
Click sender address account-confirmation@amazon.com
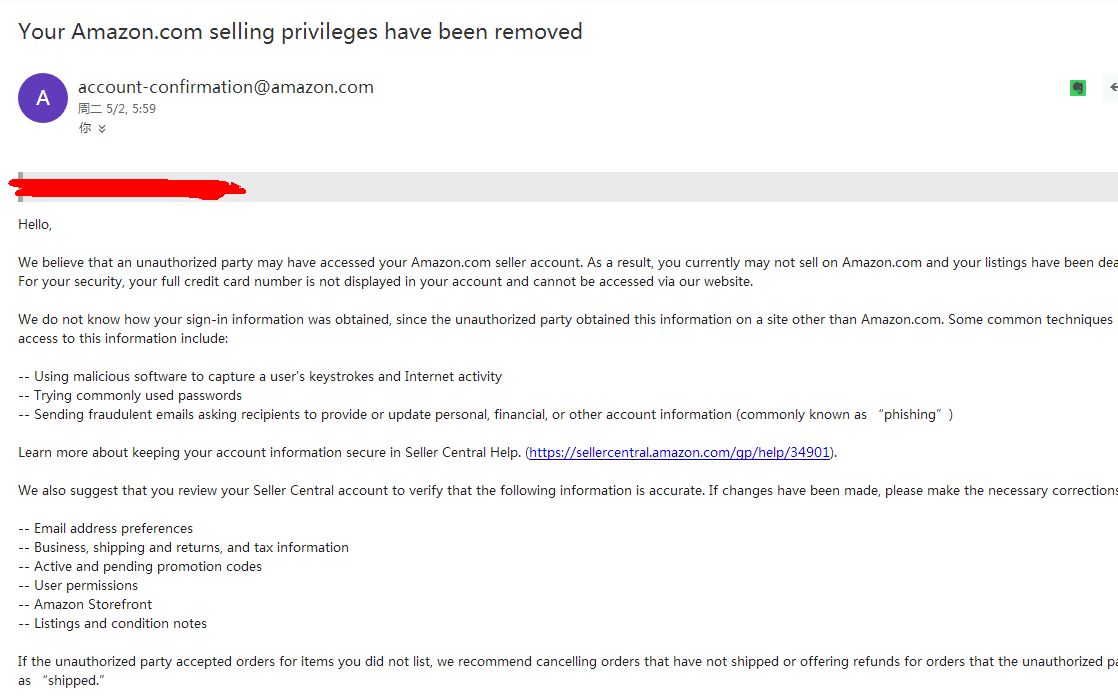coord(226,87)
